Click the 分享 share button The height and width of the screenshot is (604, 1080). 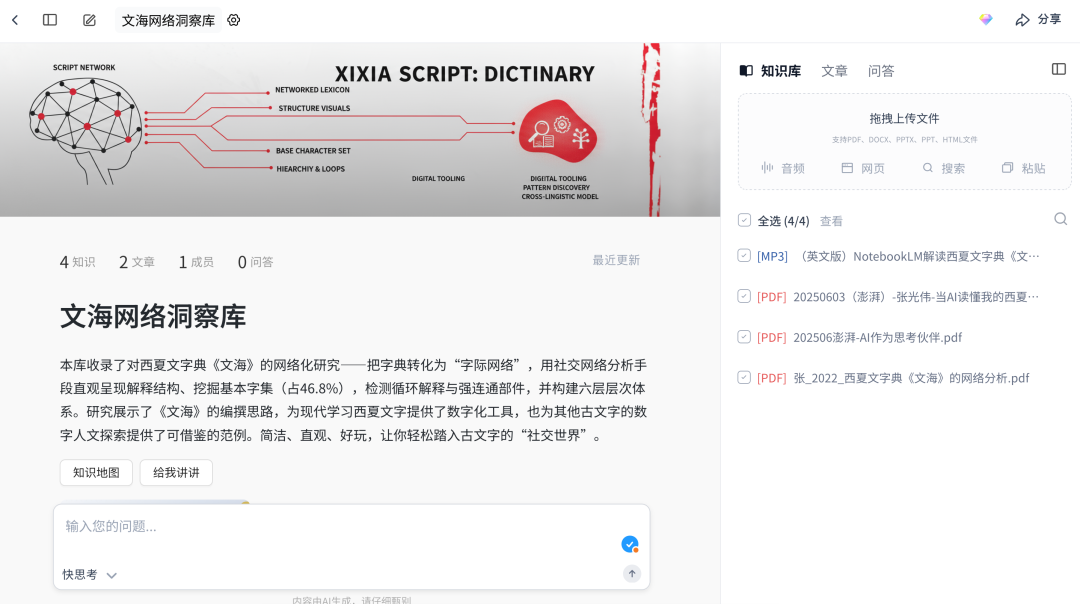[x=1038, y=20]
